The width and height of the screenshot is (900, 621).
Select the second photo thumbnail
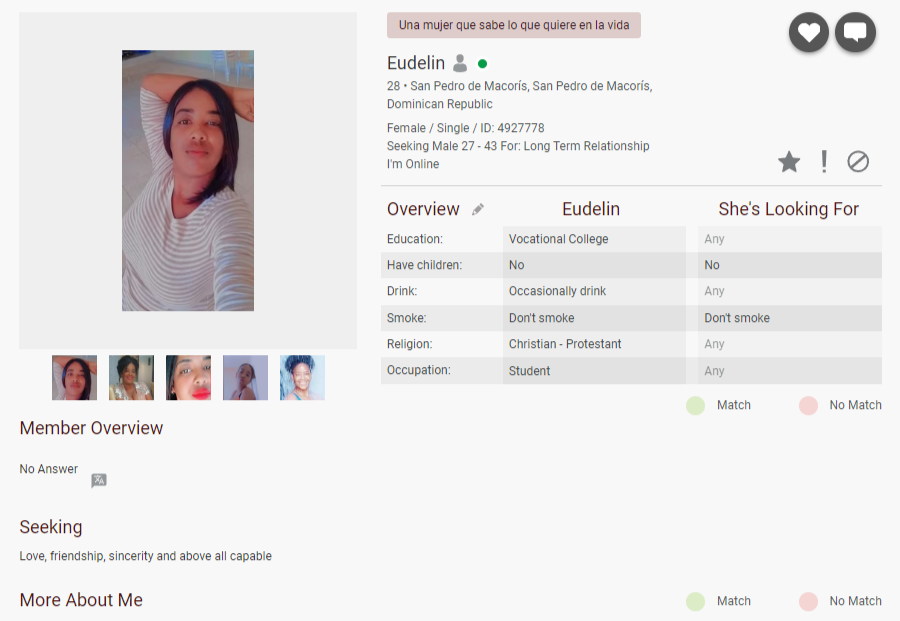coord(131,378)
